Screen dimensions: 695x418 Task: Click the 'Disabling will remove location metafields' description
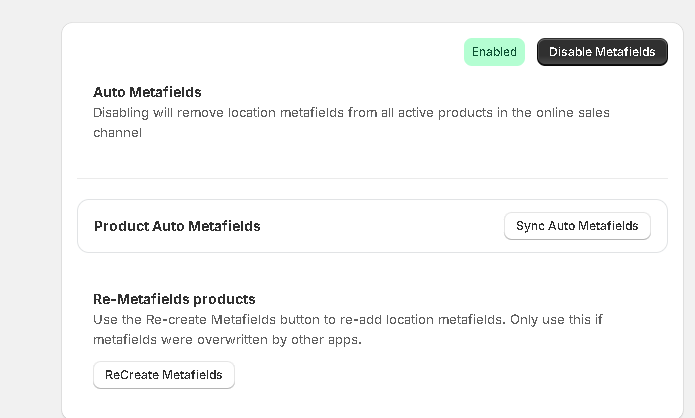(351, 122)
